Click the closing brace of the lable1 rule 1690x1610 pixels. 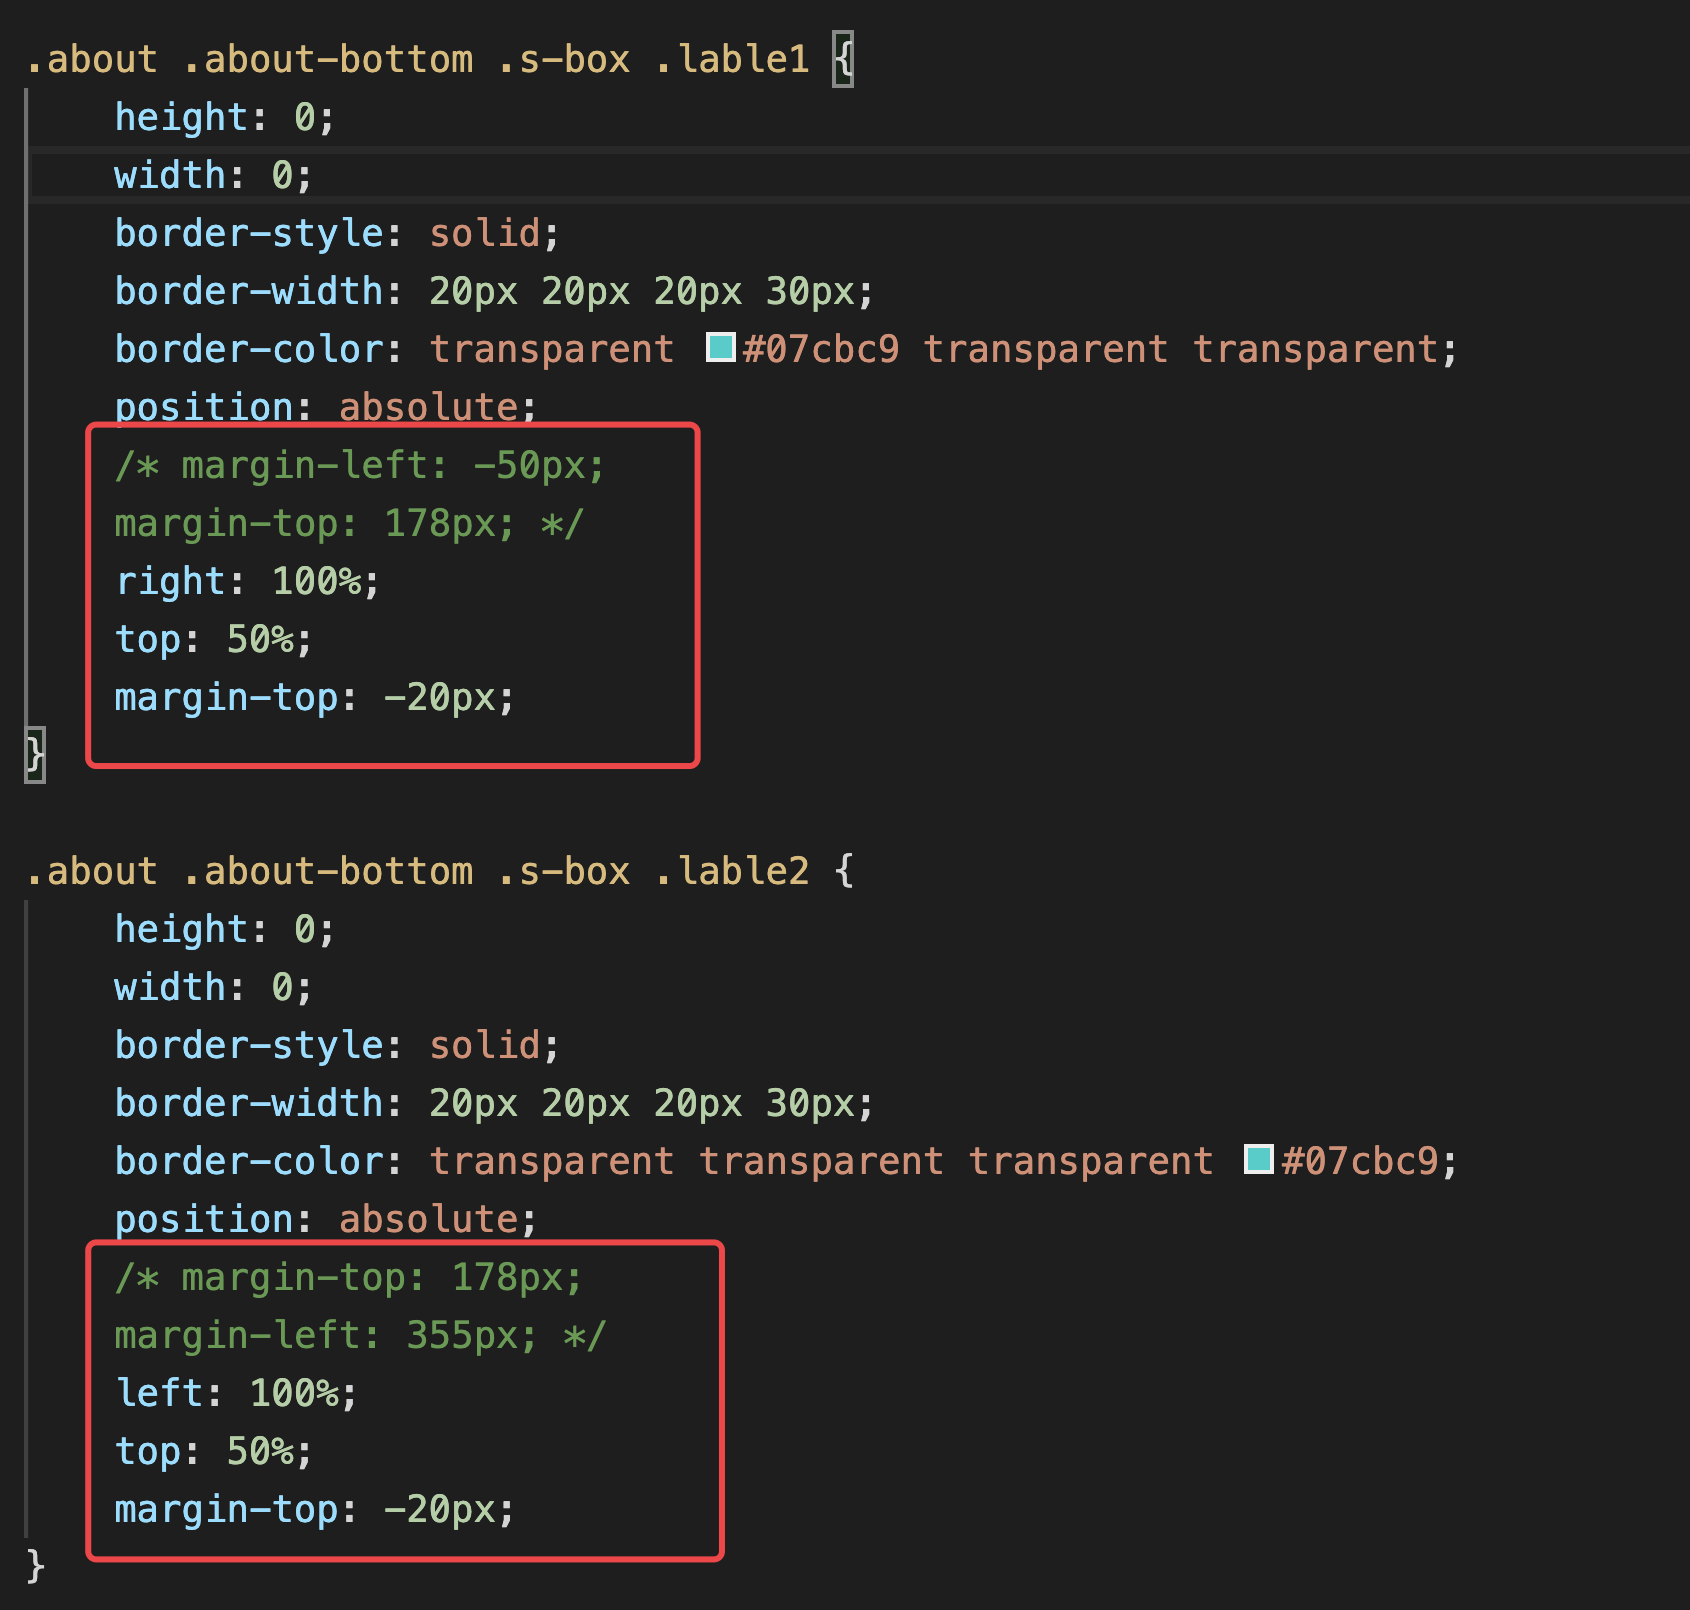click(x=35, y=755)
